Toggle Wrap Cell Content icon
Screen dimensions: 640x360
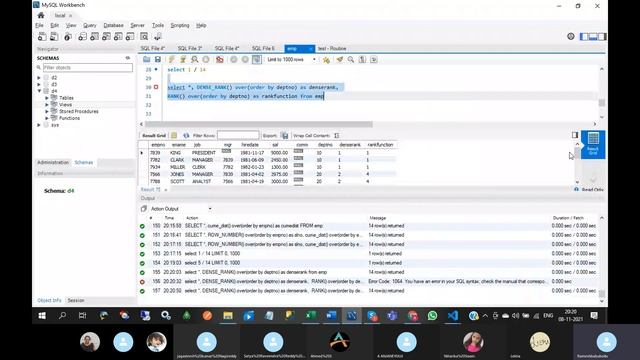[336, 136]
